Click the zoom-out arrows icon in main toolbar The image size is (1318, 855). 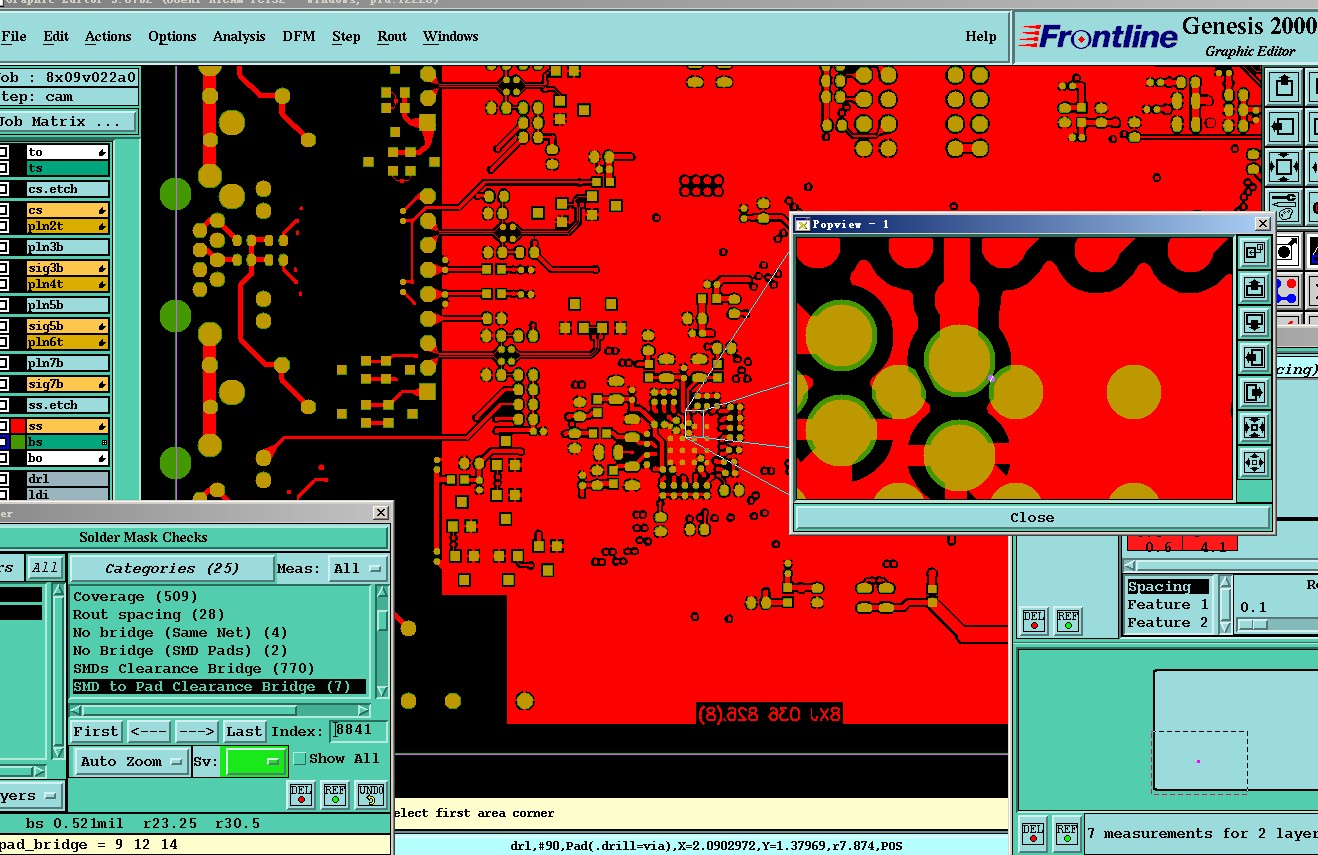point(1285,166)
